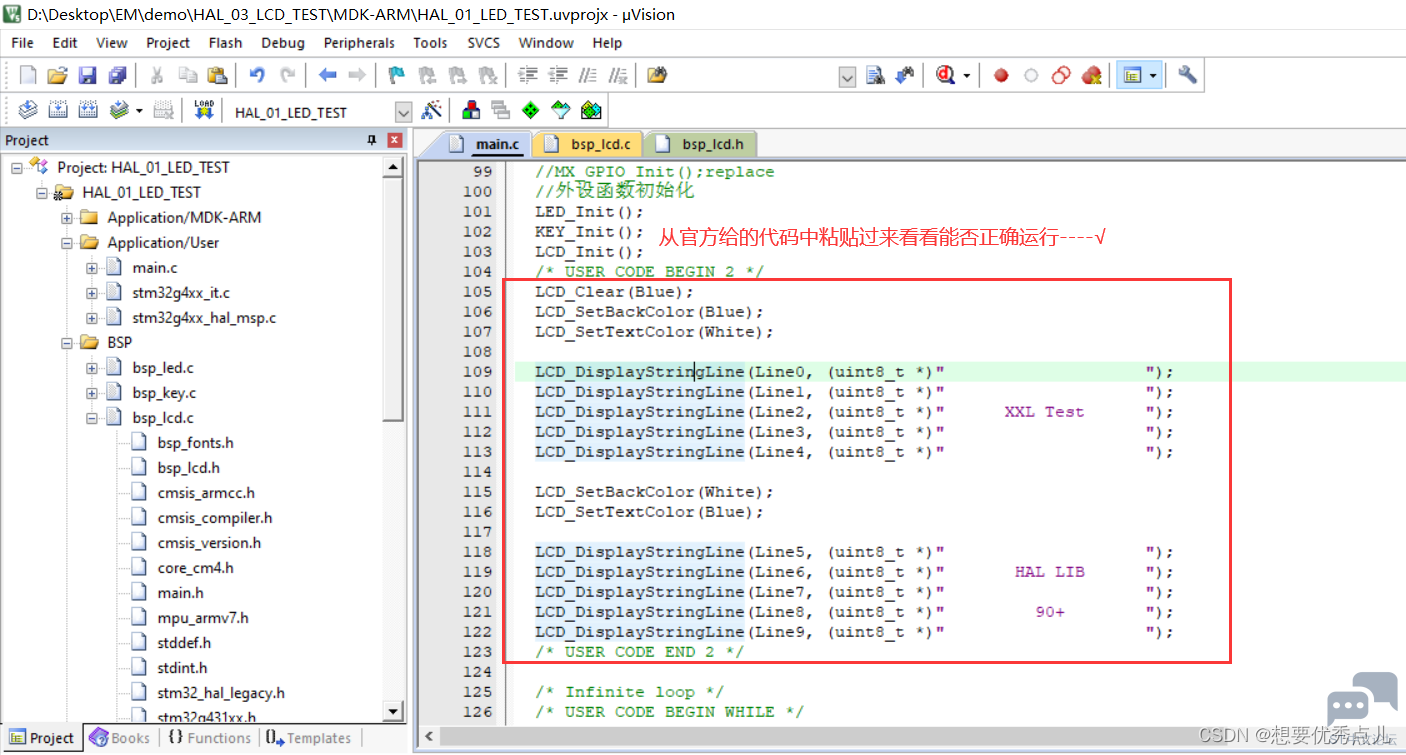The image size is (1406, 755).
Task: Insert a breakpoint with the red dot icon
Action: (x=1001, y=76)
